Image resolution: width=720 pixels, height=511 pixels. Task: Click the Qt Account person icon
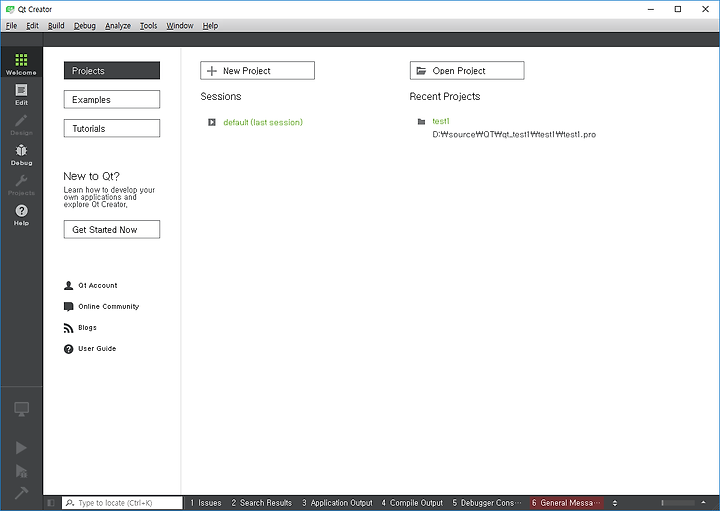click(68, 286)
